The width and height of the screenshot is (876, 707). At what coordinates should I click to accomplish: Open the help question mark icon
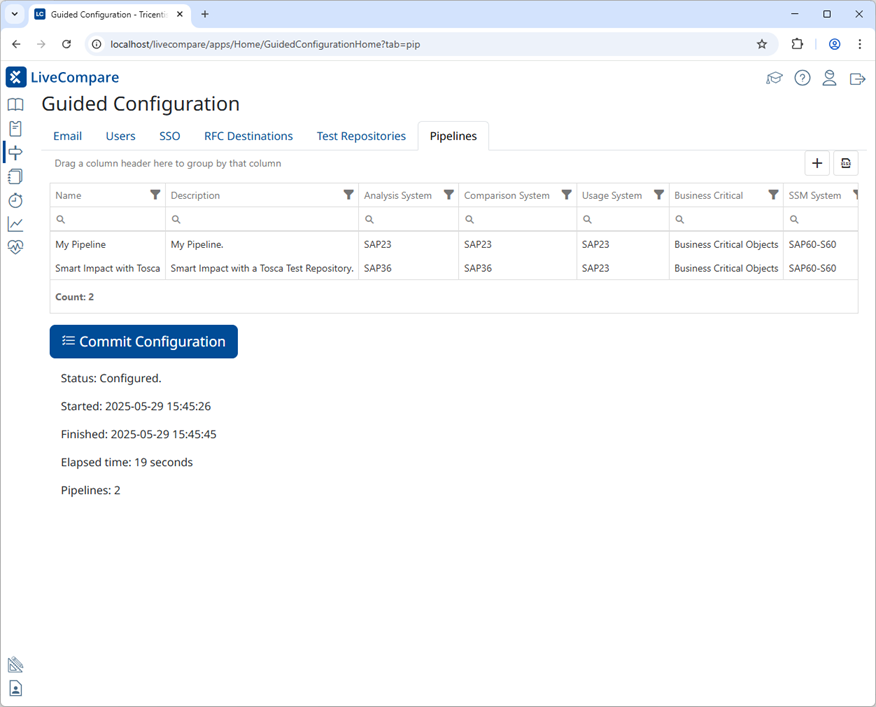[802, 78]
